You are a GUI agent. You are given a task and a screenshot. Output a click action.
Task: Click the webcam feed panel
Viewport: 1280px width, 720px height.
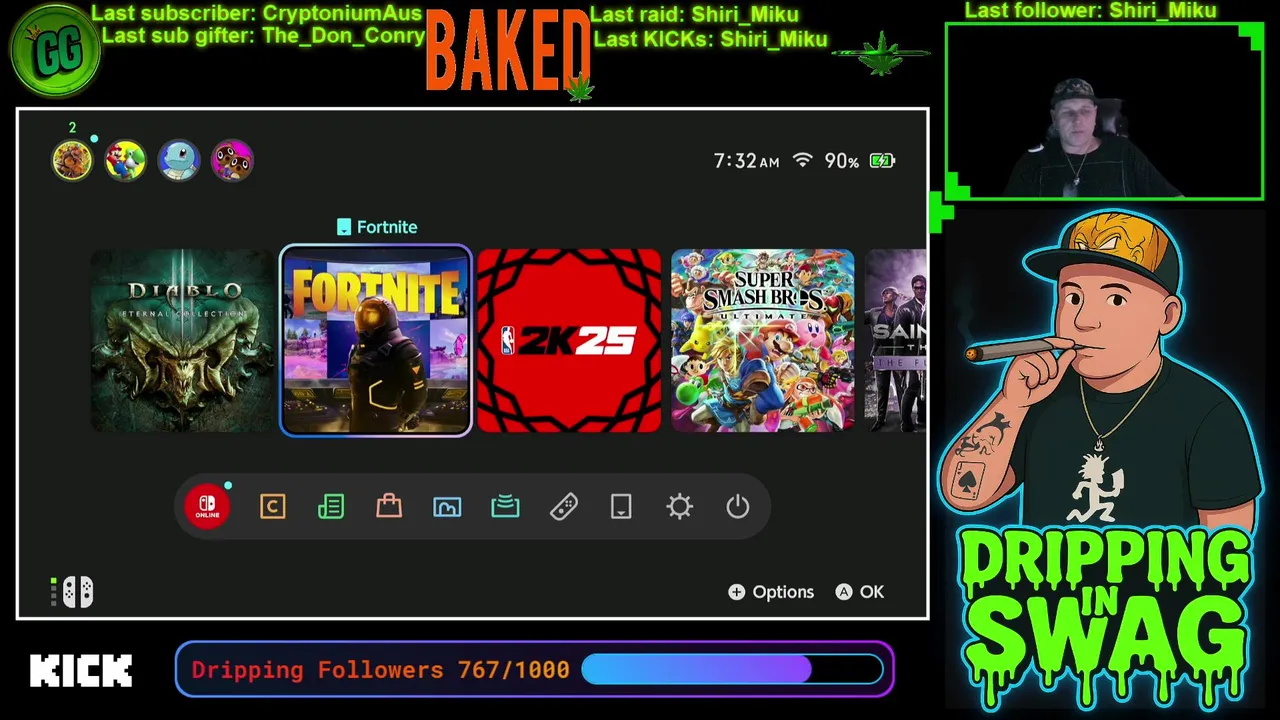click(x=1104, y=111)
